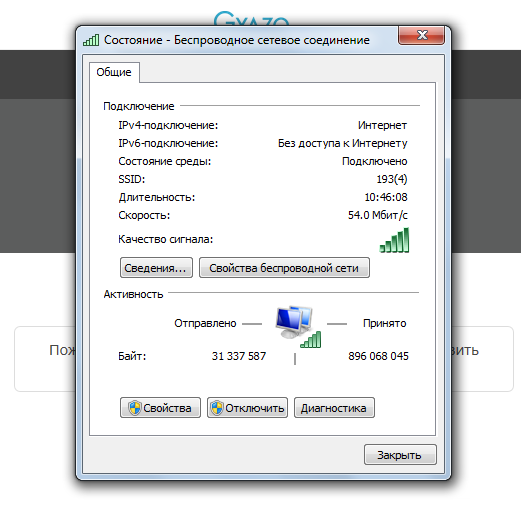Click the SSID value 193(4)
Image resolution: width=521 pixels, height=512 pixels.
(392, 179)
